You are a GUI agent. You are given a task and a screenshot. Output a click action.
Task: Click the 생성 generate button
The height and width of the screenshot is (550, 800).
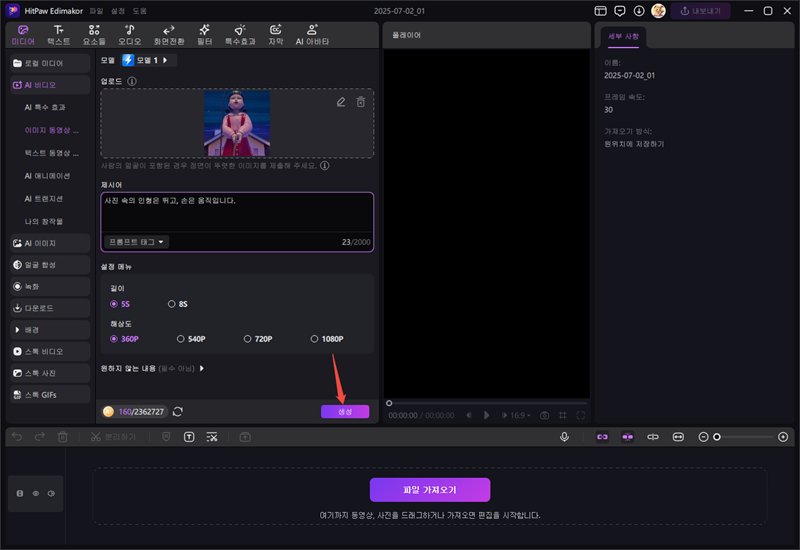[345, 411]
